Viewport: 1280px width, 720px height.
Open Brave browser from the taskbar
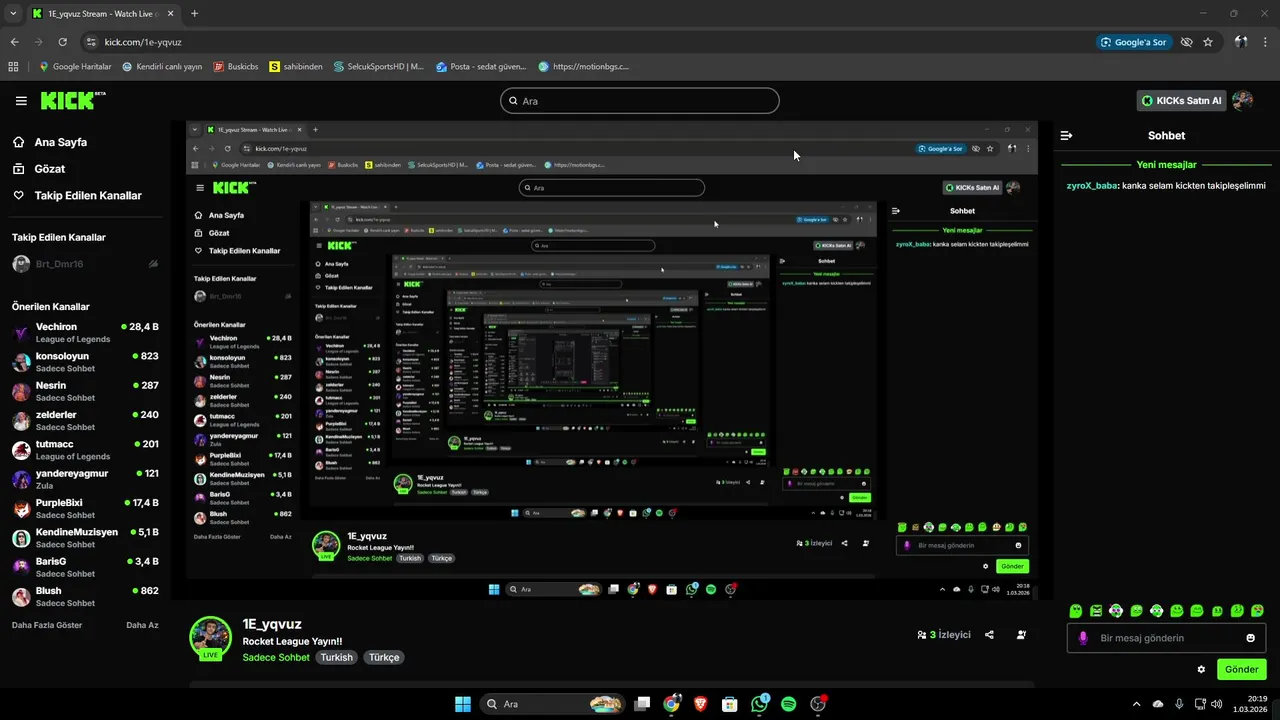click(x=700, y=704)
